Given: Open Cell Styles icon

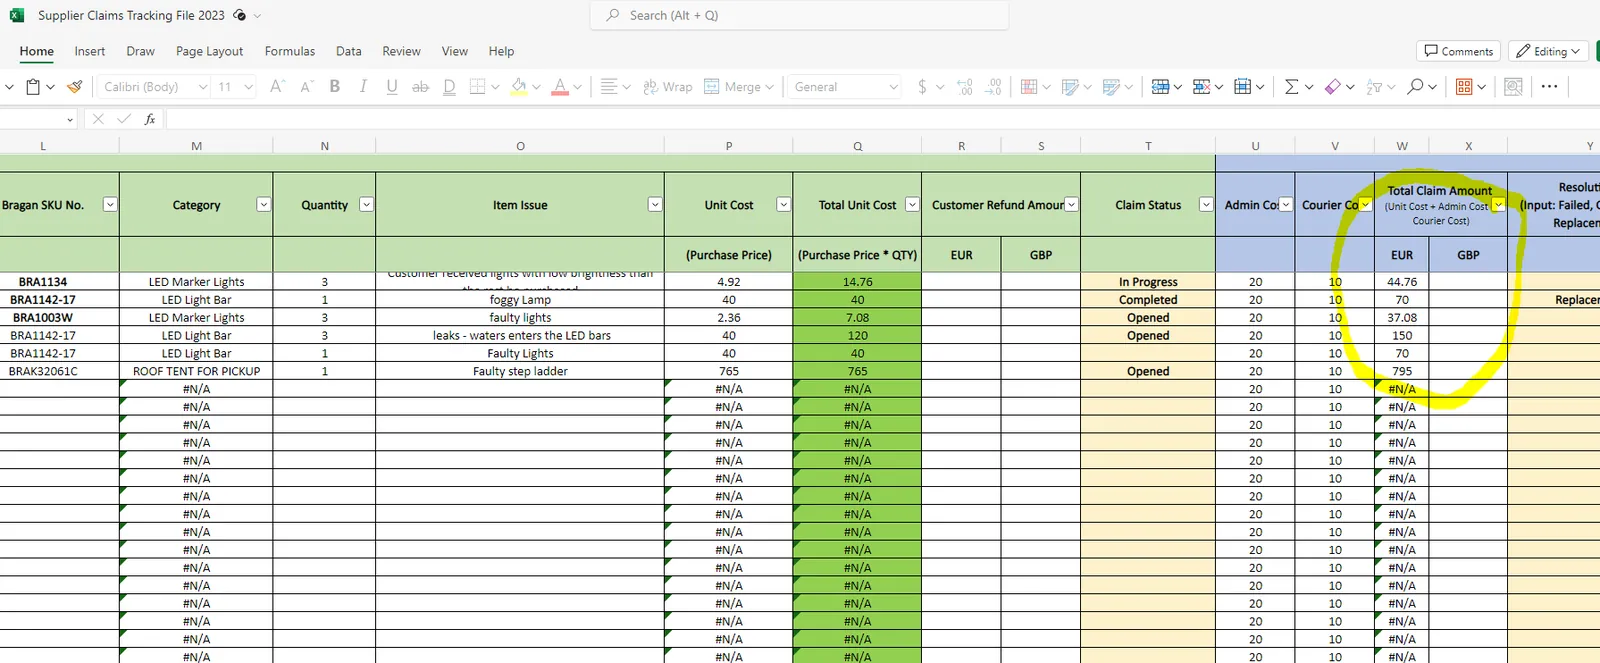Looking at the screenshot, I should point(1111,87).
